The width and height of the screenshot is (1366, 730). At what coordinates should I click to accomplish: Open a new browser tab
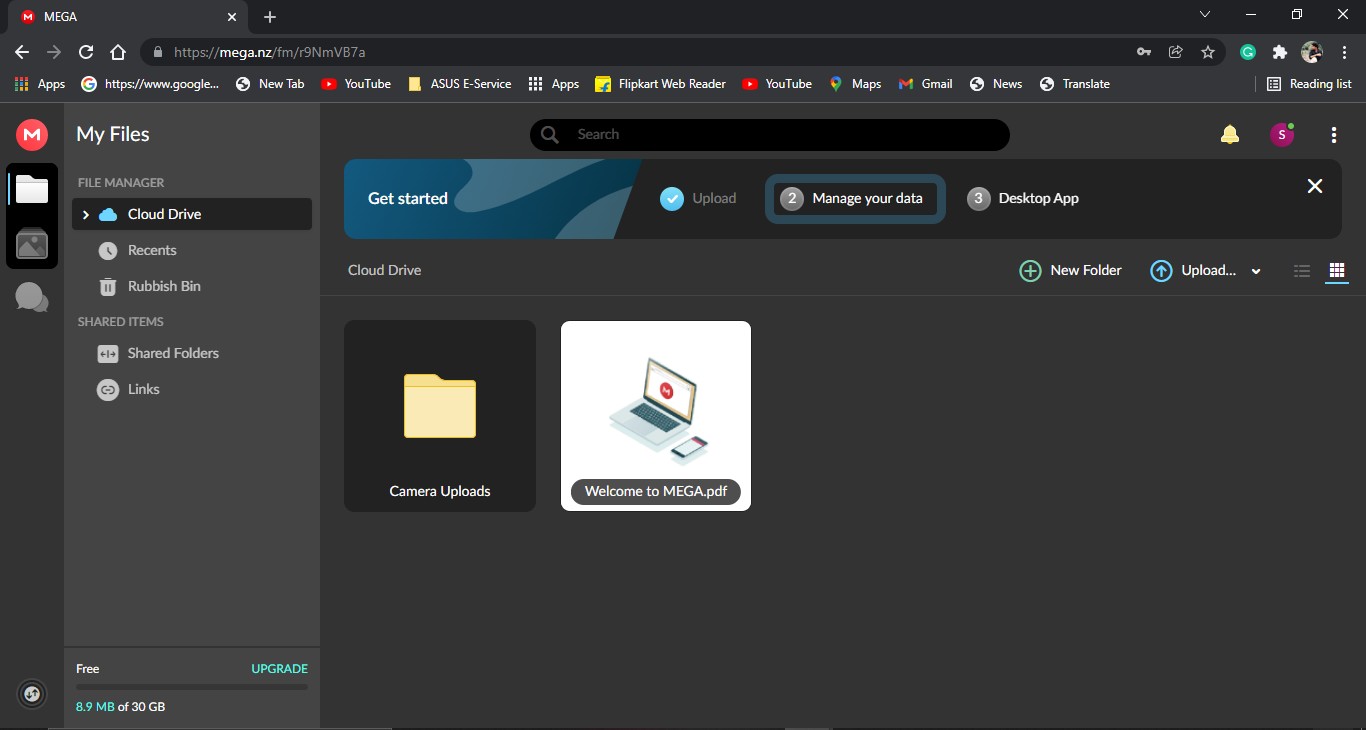[270, 17]
